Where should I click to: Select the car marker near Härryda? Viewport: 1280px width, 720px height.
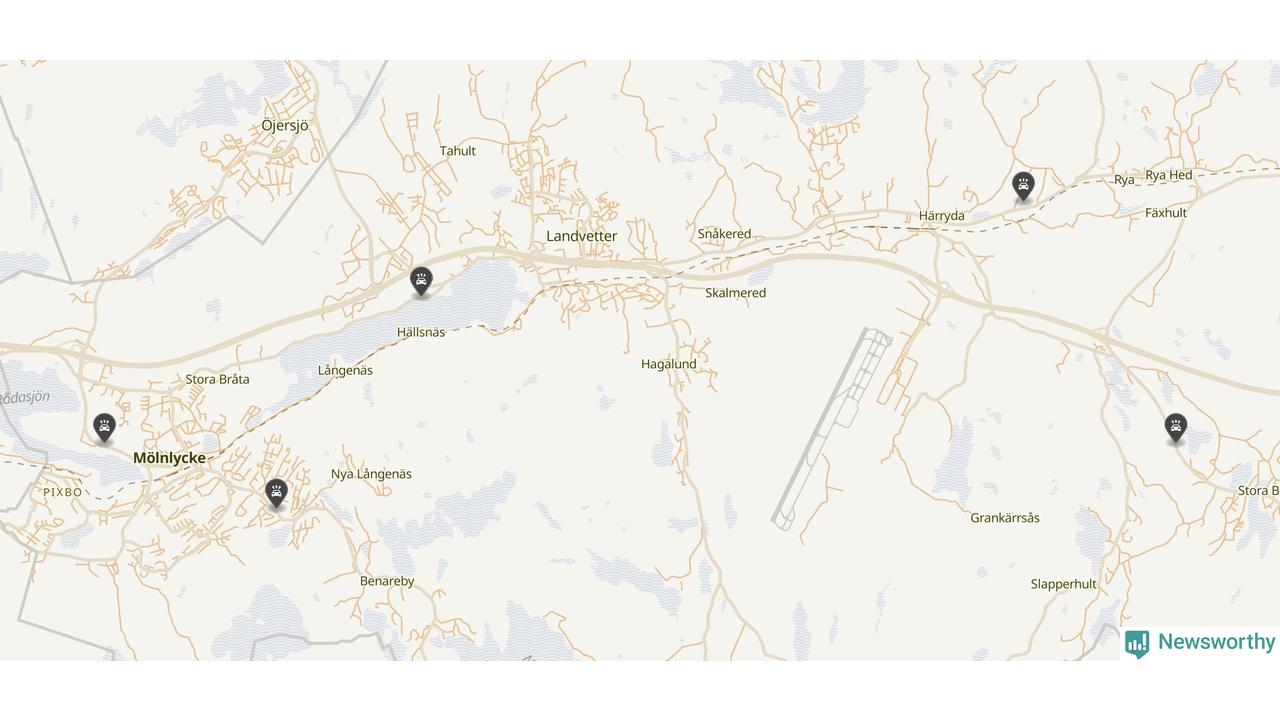tap(1022, 186)
